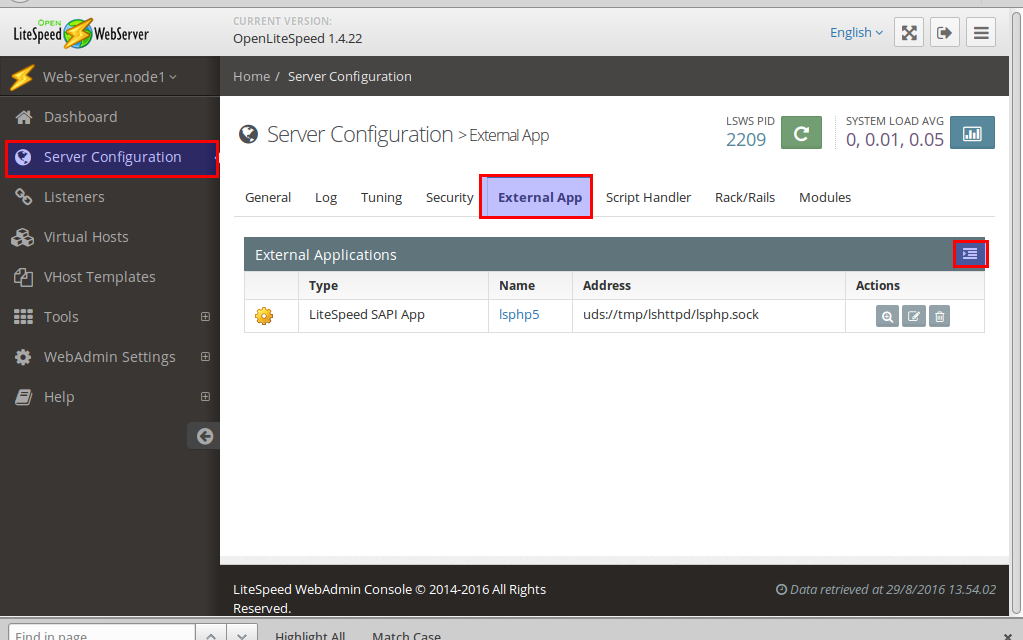Image resolution: width=1023 pixels, height=640 pixels.
Task: Click the WebAdmin Settings gear icon
Action: tap(23, 357)
